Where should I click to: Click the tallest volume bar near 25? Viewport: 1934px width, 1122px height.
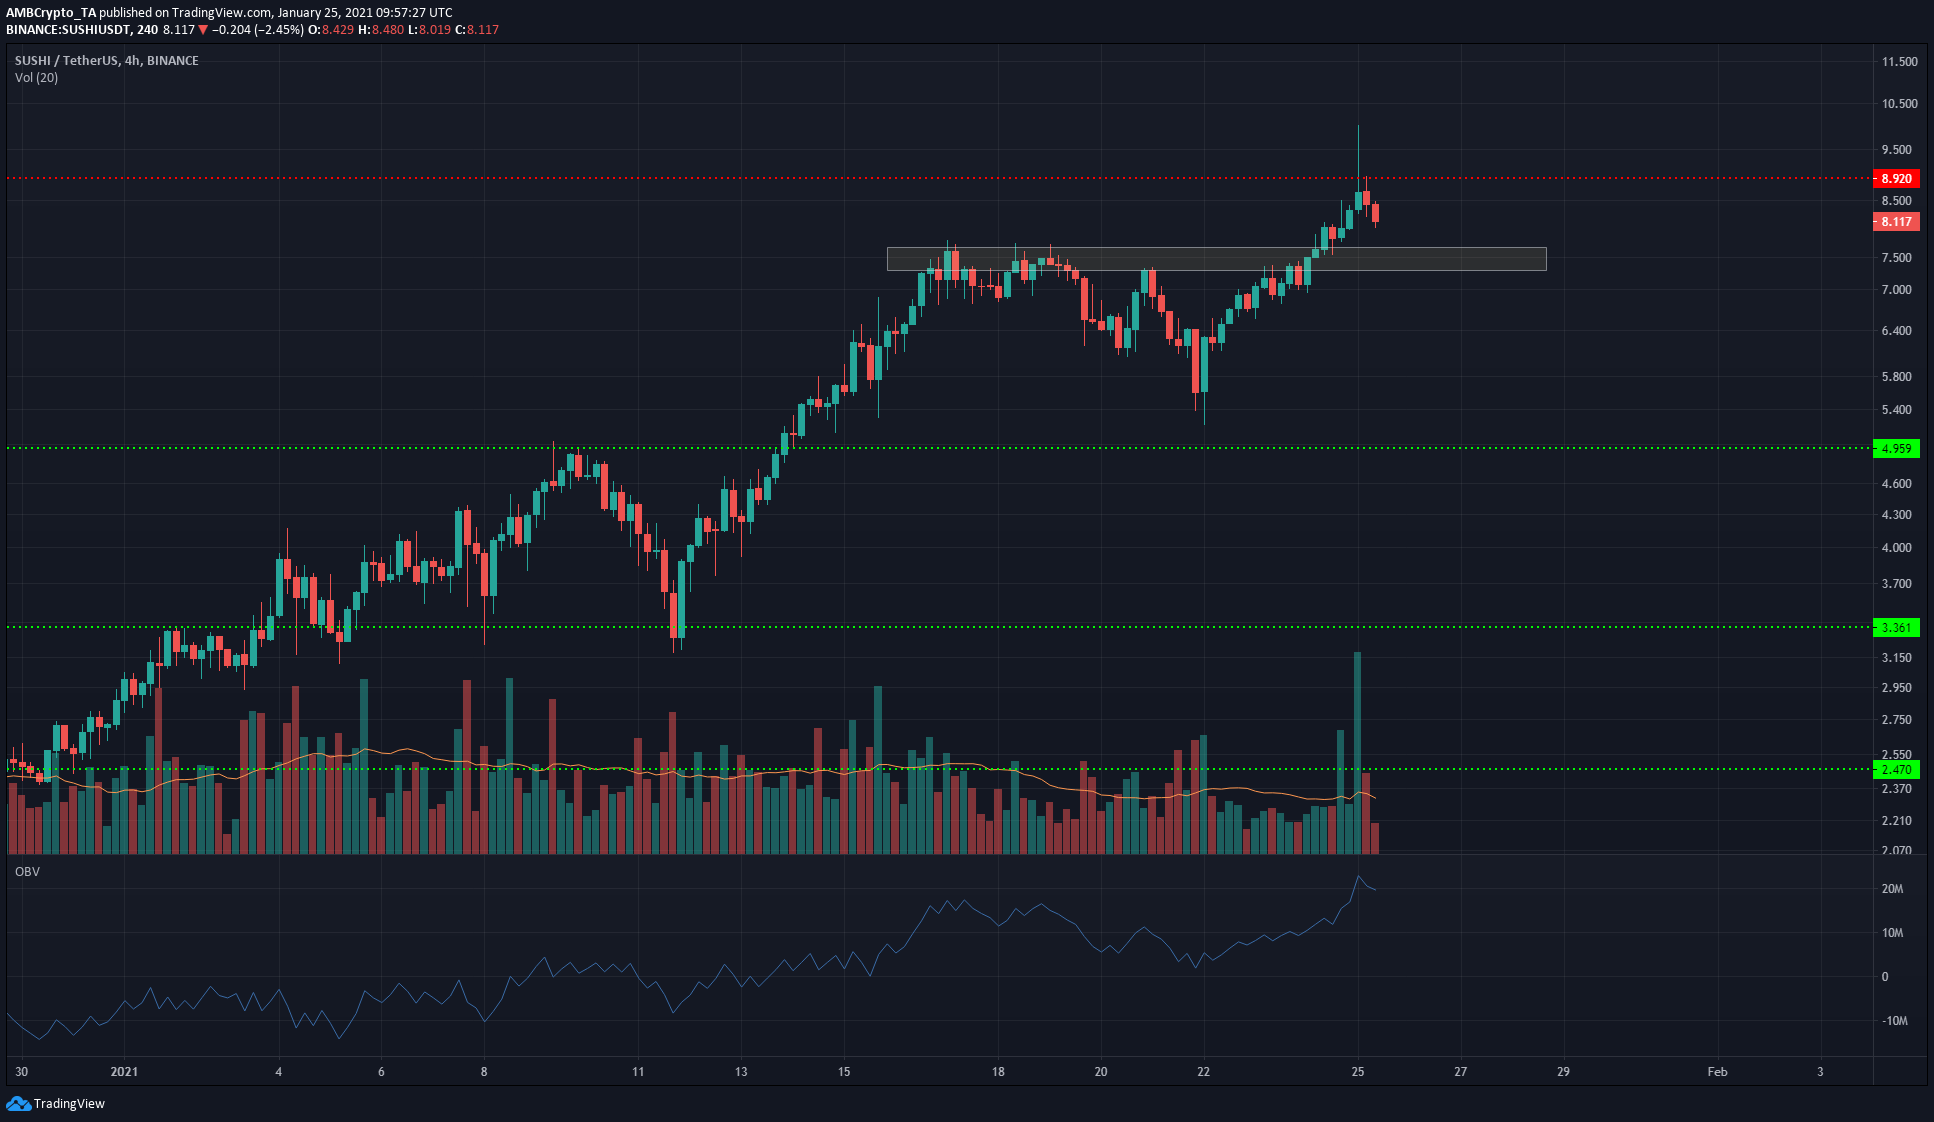pos(1357,753)
